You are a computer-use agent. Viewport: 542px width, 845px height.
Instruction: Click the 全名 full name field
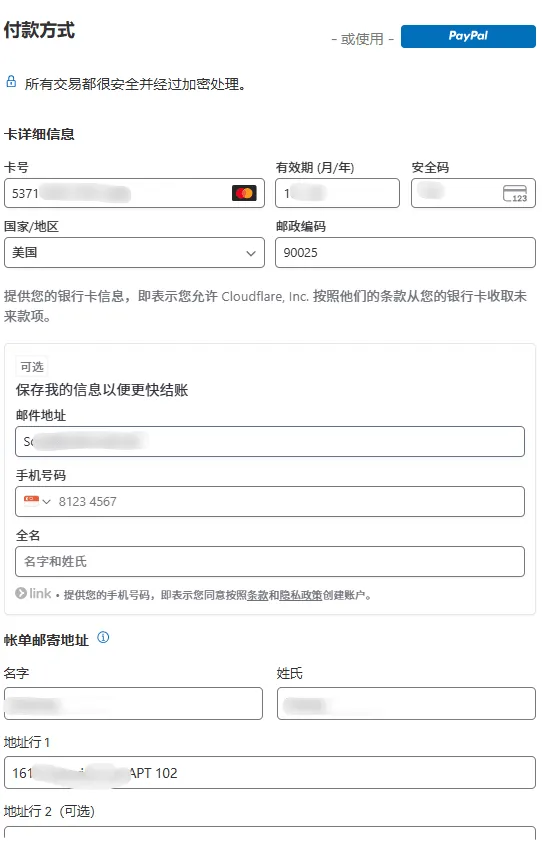pyautogui.click(x=270, y=562)
